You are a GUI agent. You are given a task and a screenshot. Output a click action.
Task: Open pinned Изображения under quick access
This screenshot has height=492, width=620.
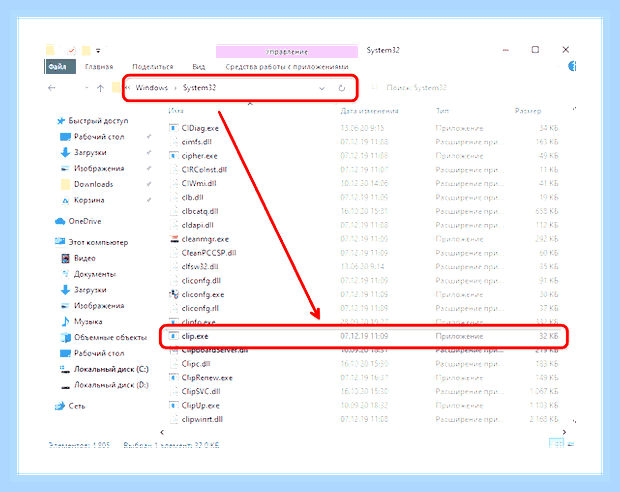coord(99,168)
